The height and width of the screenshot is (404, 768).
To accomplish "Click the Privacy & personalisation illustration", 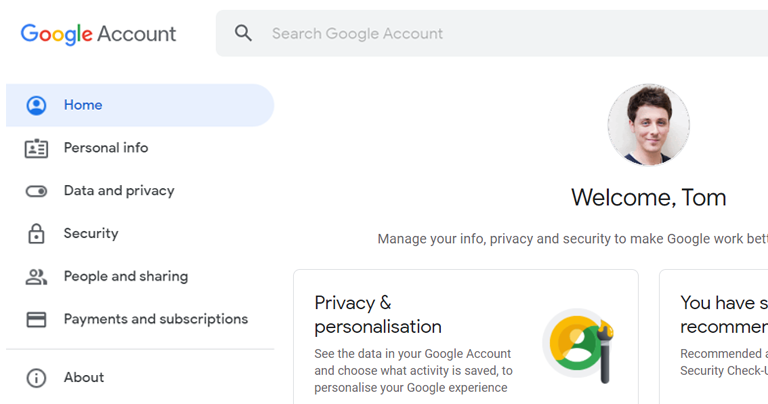I will [x=578, y=346].
